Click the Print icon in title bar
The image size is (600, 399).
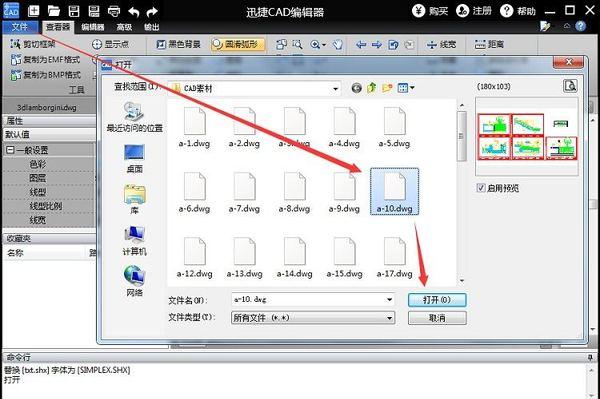coord(114,11)
